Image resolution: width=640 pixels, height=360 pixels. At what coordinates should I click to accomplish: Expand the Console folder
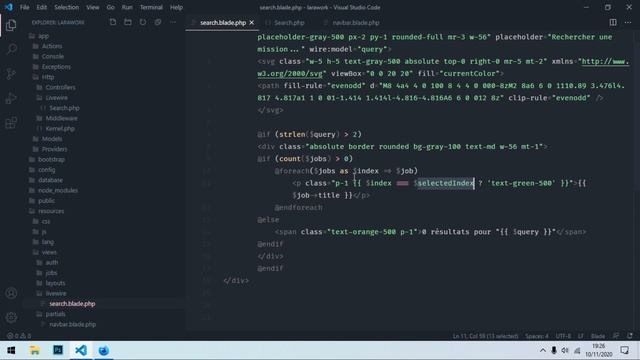pyautogui.click(x=53, y=56)
